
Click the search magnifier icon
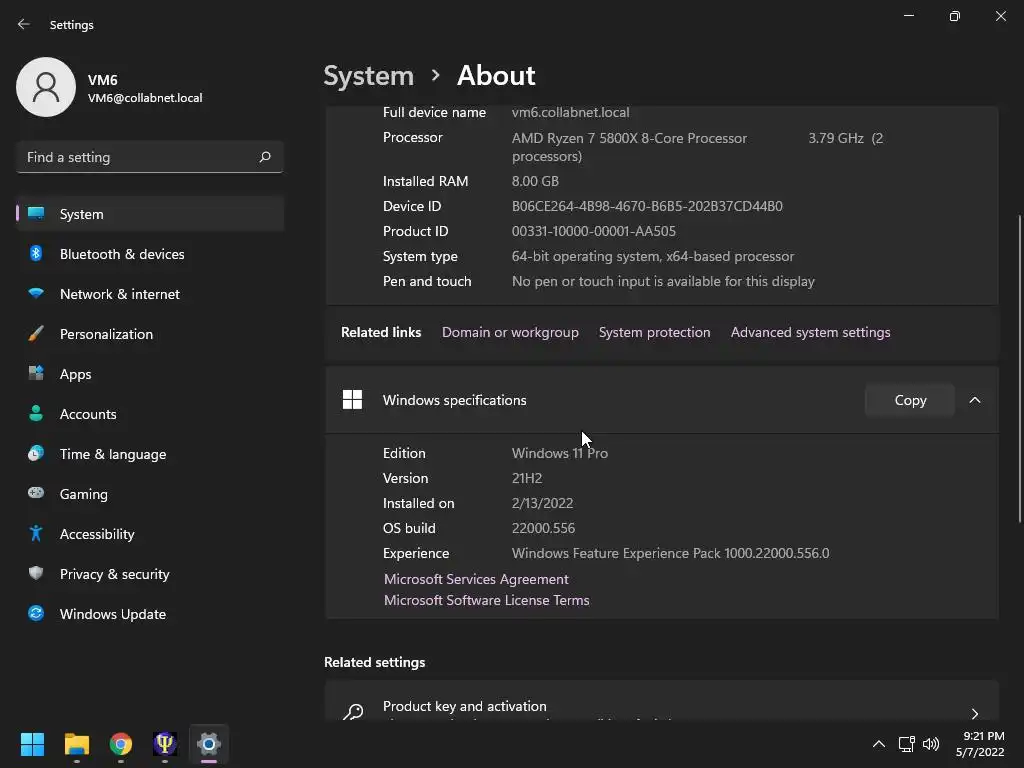264,157
